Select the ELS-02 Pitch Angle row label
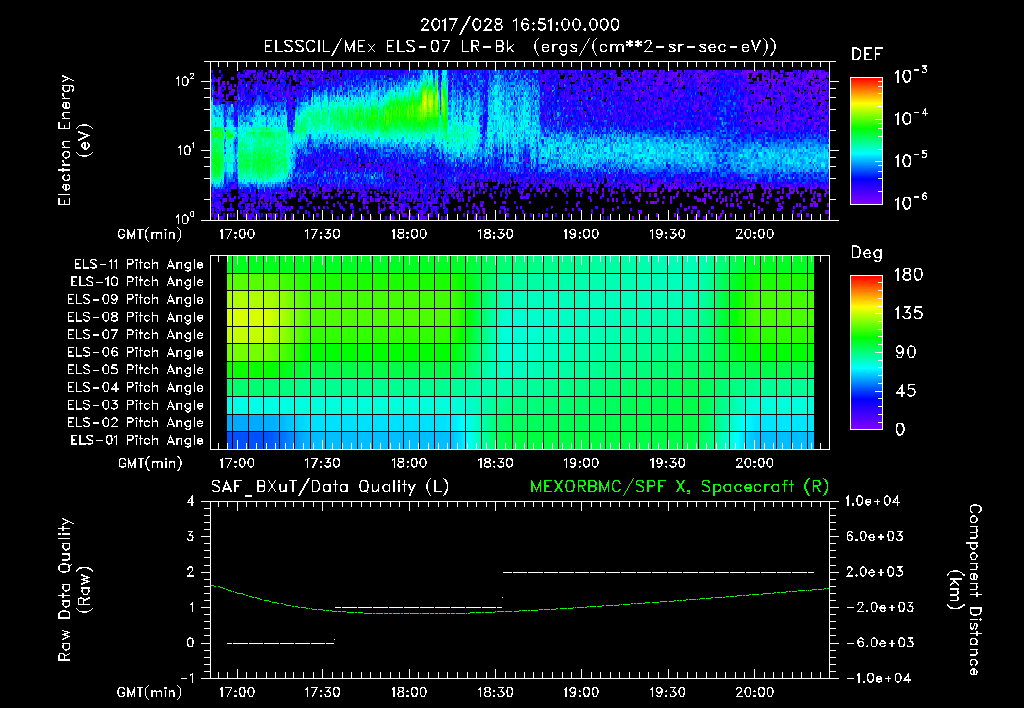 tap(136, 423)
